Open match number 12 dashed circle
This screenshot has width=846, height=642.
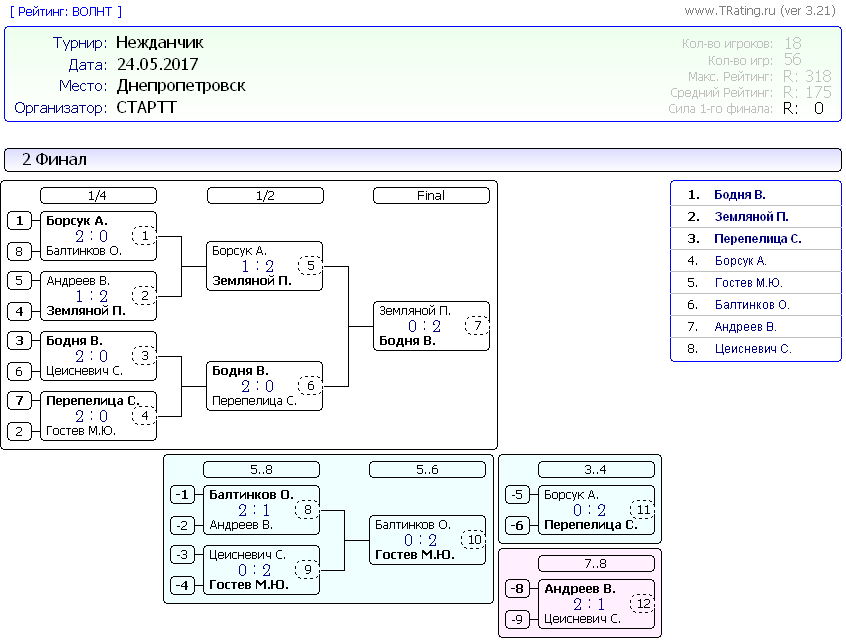[642, 604]
